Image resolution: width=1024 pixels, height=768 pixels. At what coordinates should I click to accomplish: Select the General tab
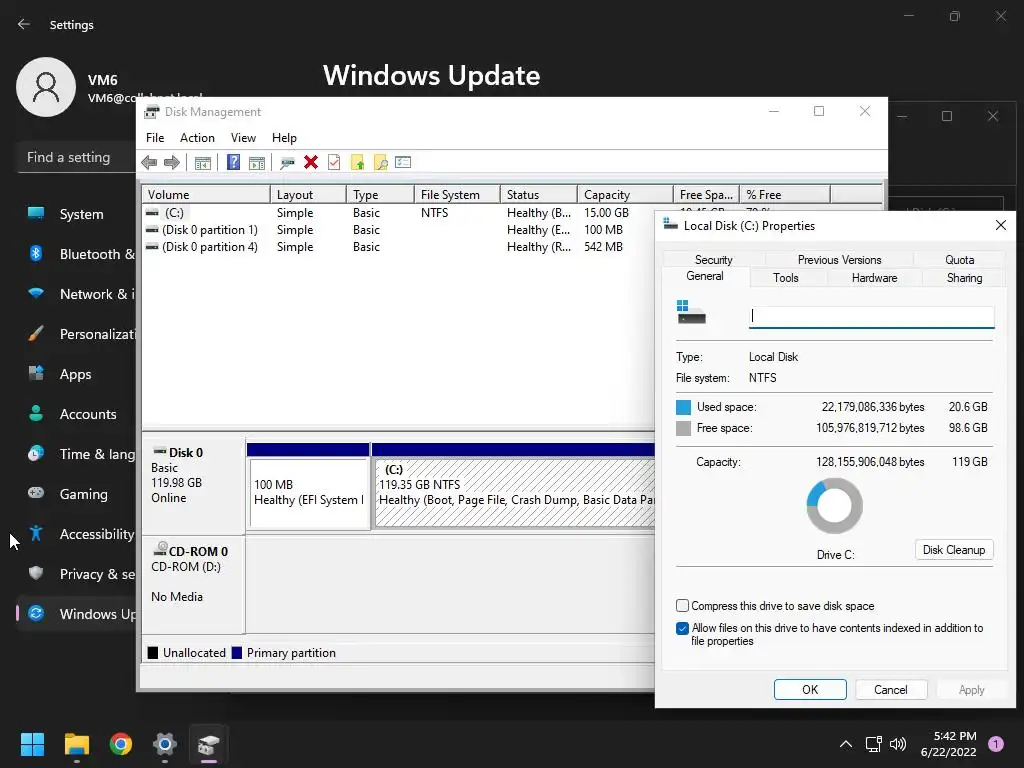[x=705, y=276]
